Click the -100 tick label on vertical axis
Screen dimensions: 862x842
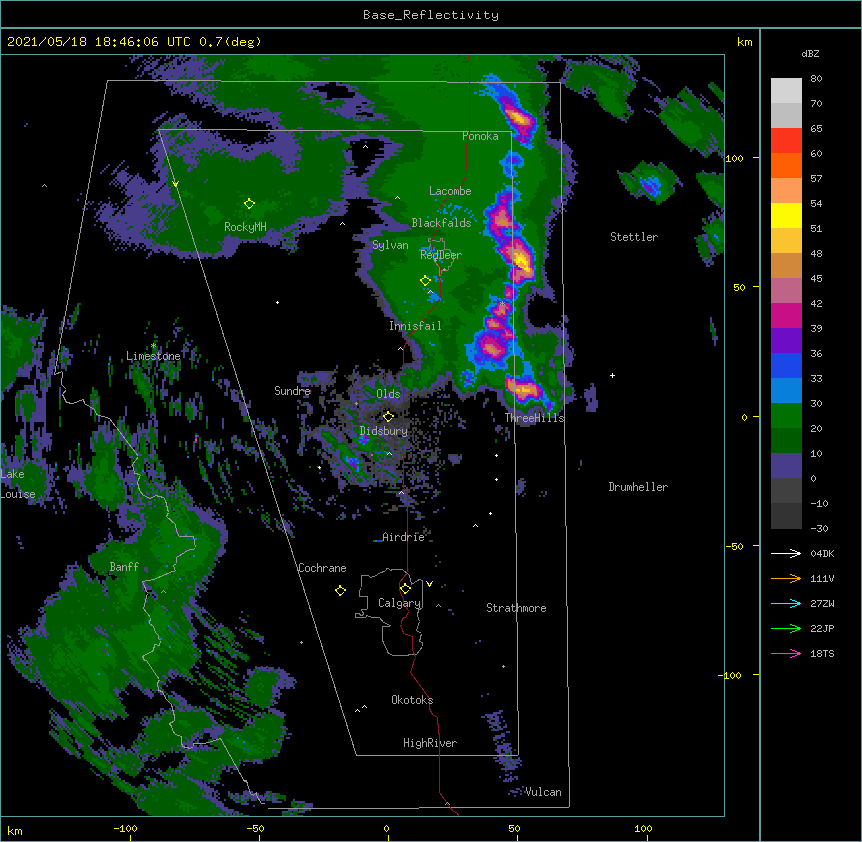point(731,675)
